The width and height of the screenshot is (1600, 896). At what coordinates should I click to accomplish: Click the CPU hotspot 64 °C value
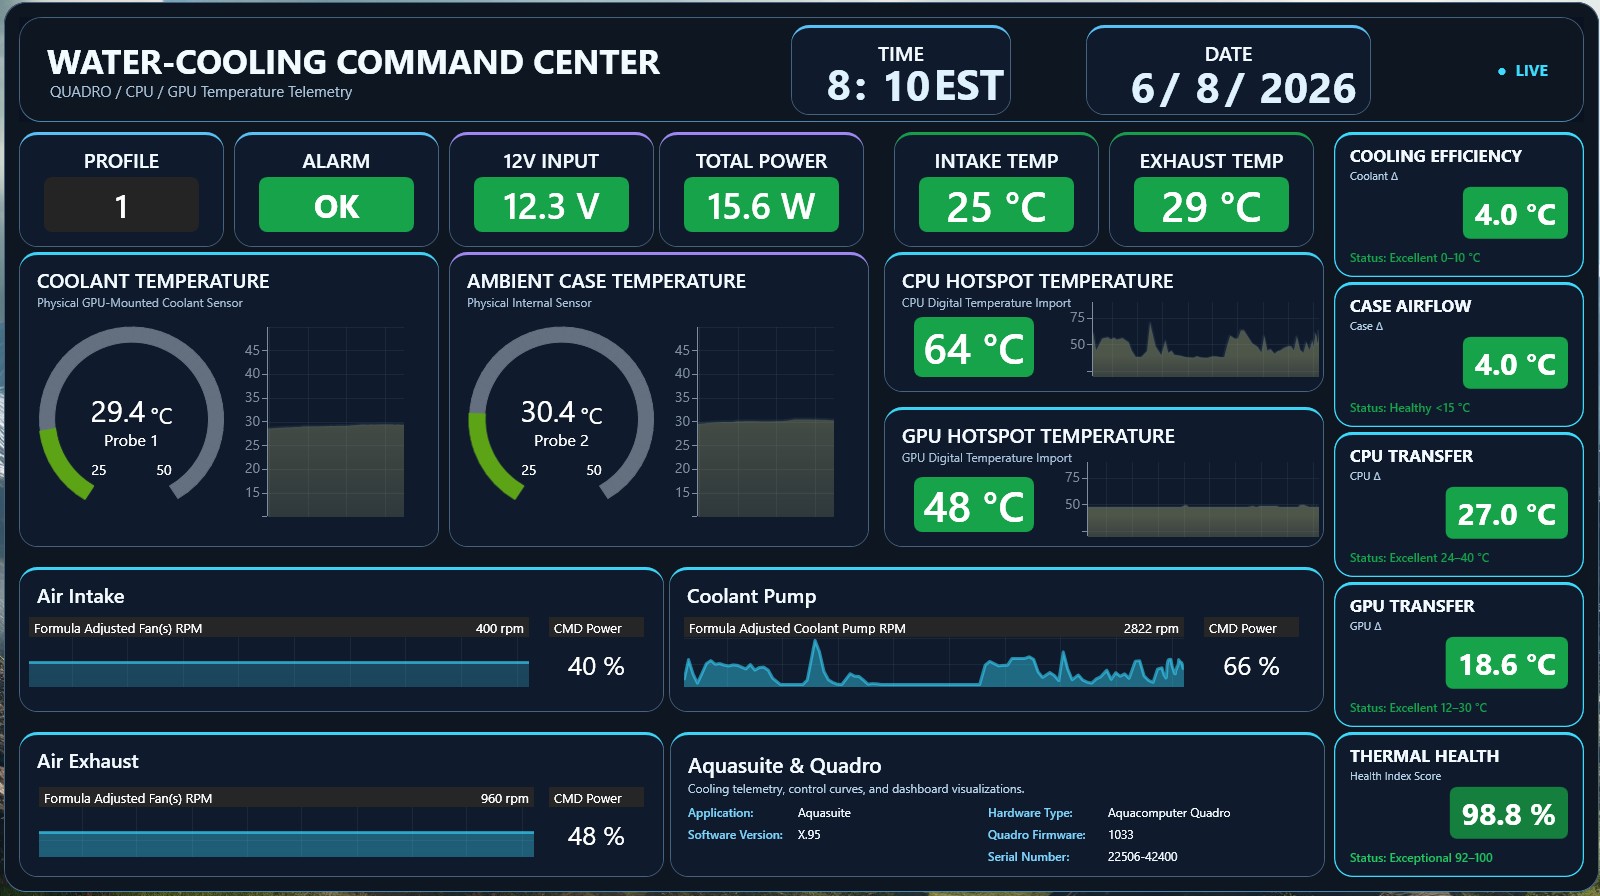(x=974, y=349)
